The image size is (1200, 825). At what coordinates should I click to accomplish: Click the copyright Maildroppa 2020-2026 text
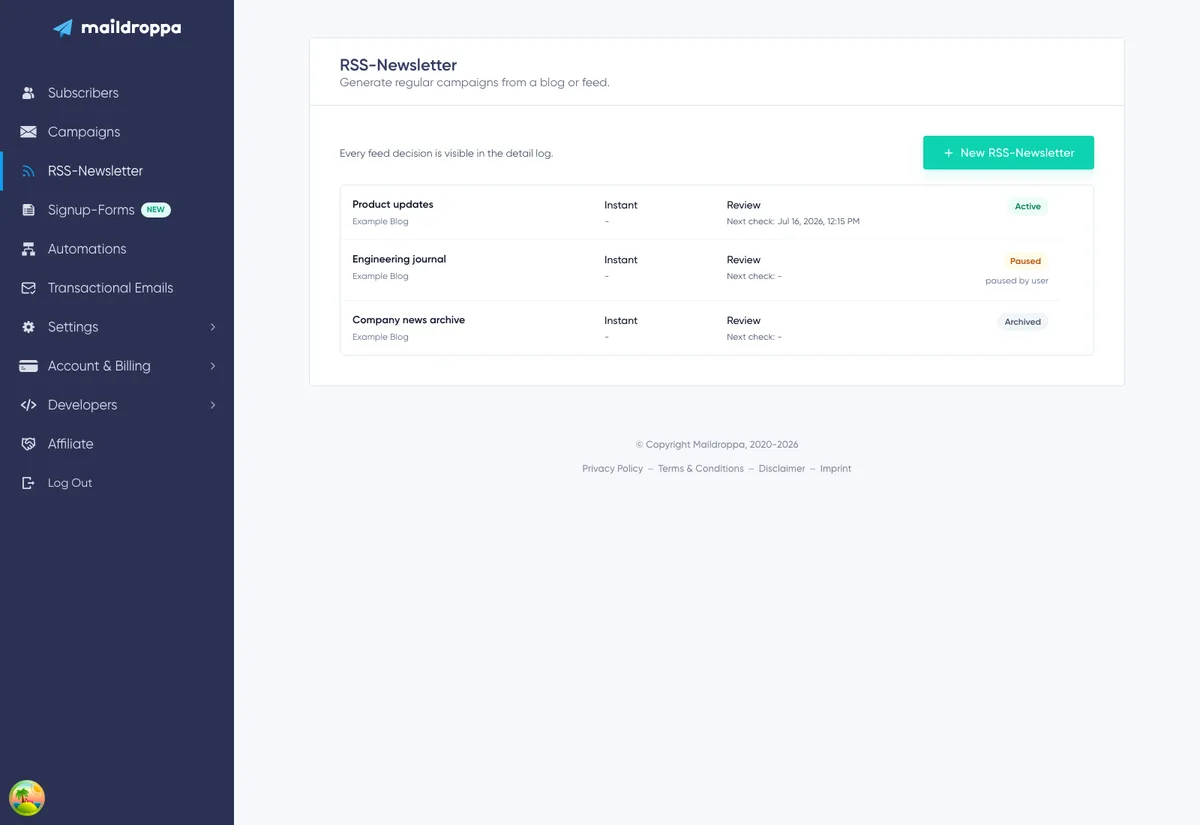tap(717, 445)
